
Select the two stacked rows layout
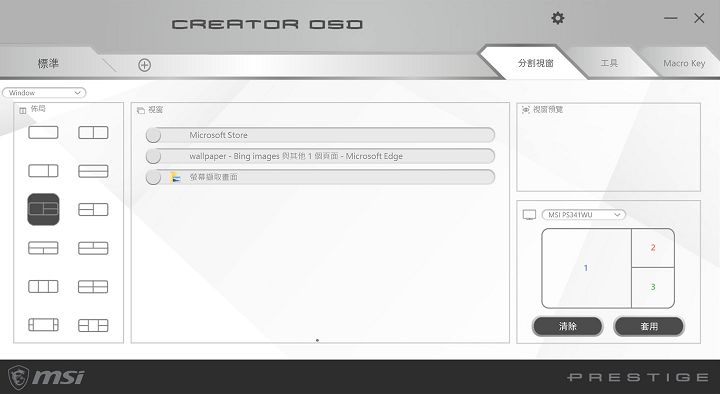(x=93, y=171)
